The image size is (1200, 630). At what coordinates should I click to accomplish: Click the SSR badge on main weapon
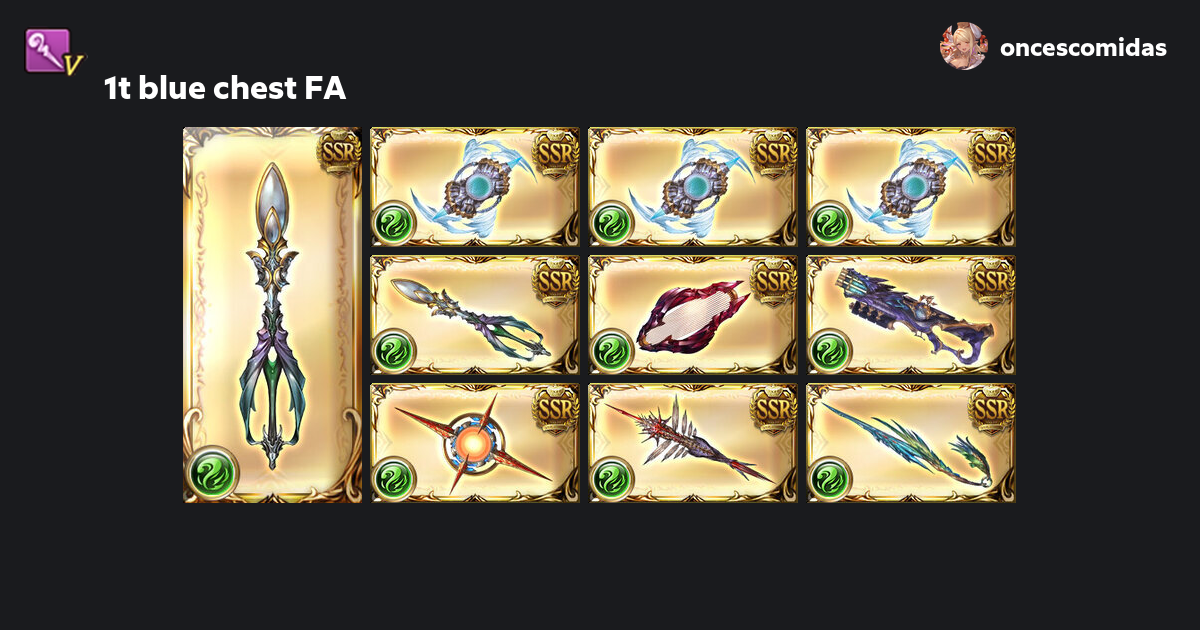[x=339, y=153]
